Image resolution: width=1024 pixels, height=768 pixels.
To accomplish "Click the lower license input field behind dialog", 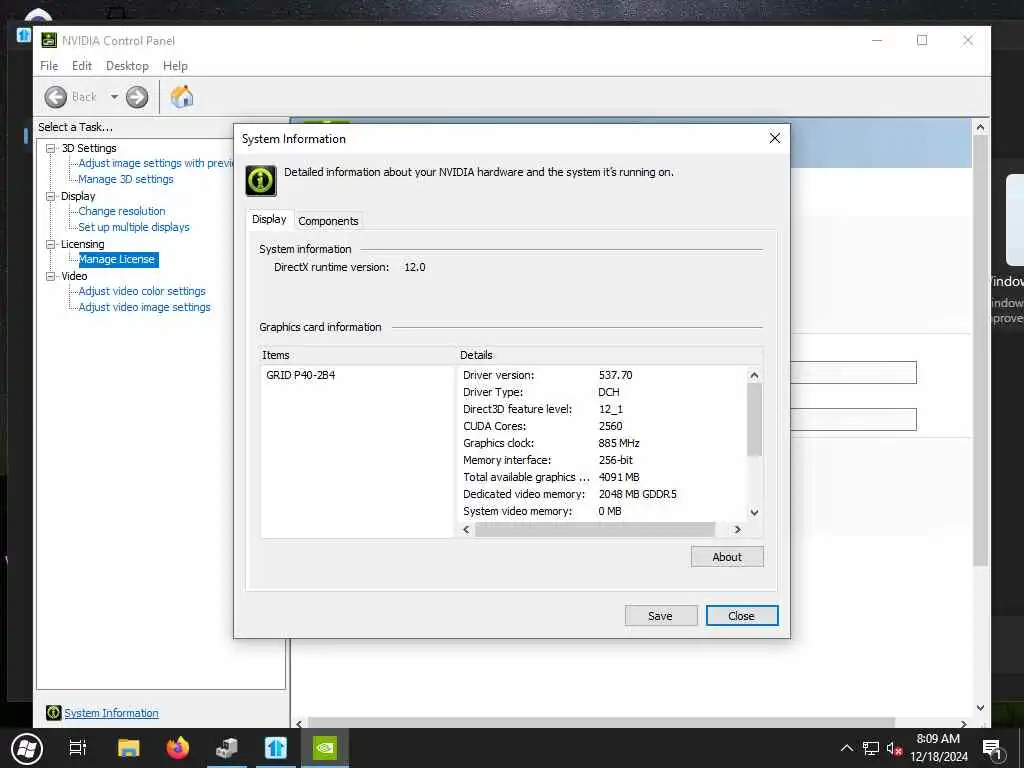I will pos(853,419).
